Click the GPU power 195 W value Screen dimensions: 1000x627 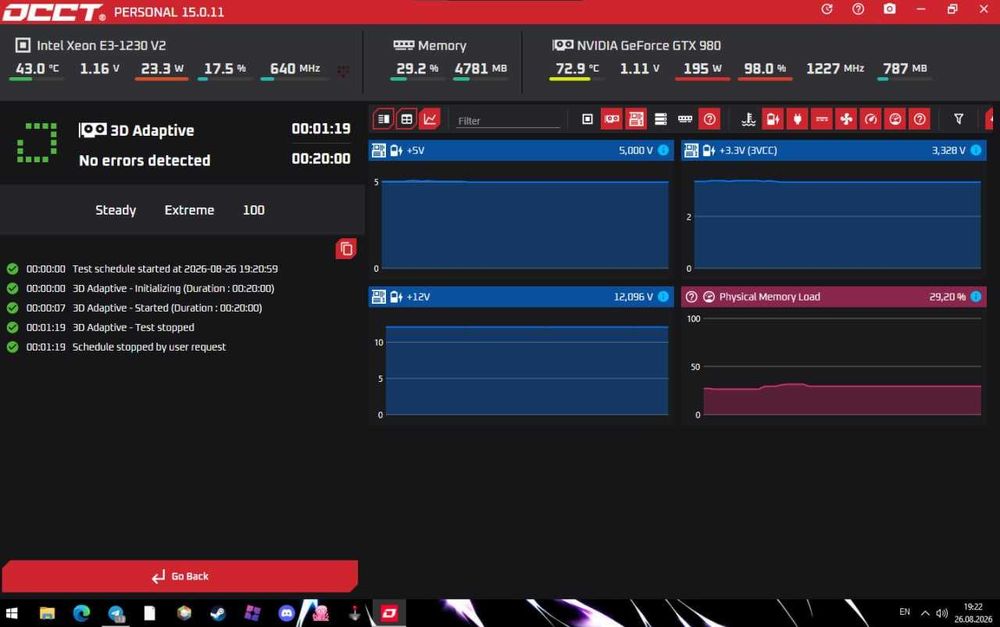coord(702,68)
